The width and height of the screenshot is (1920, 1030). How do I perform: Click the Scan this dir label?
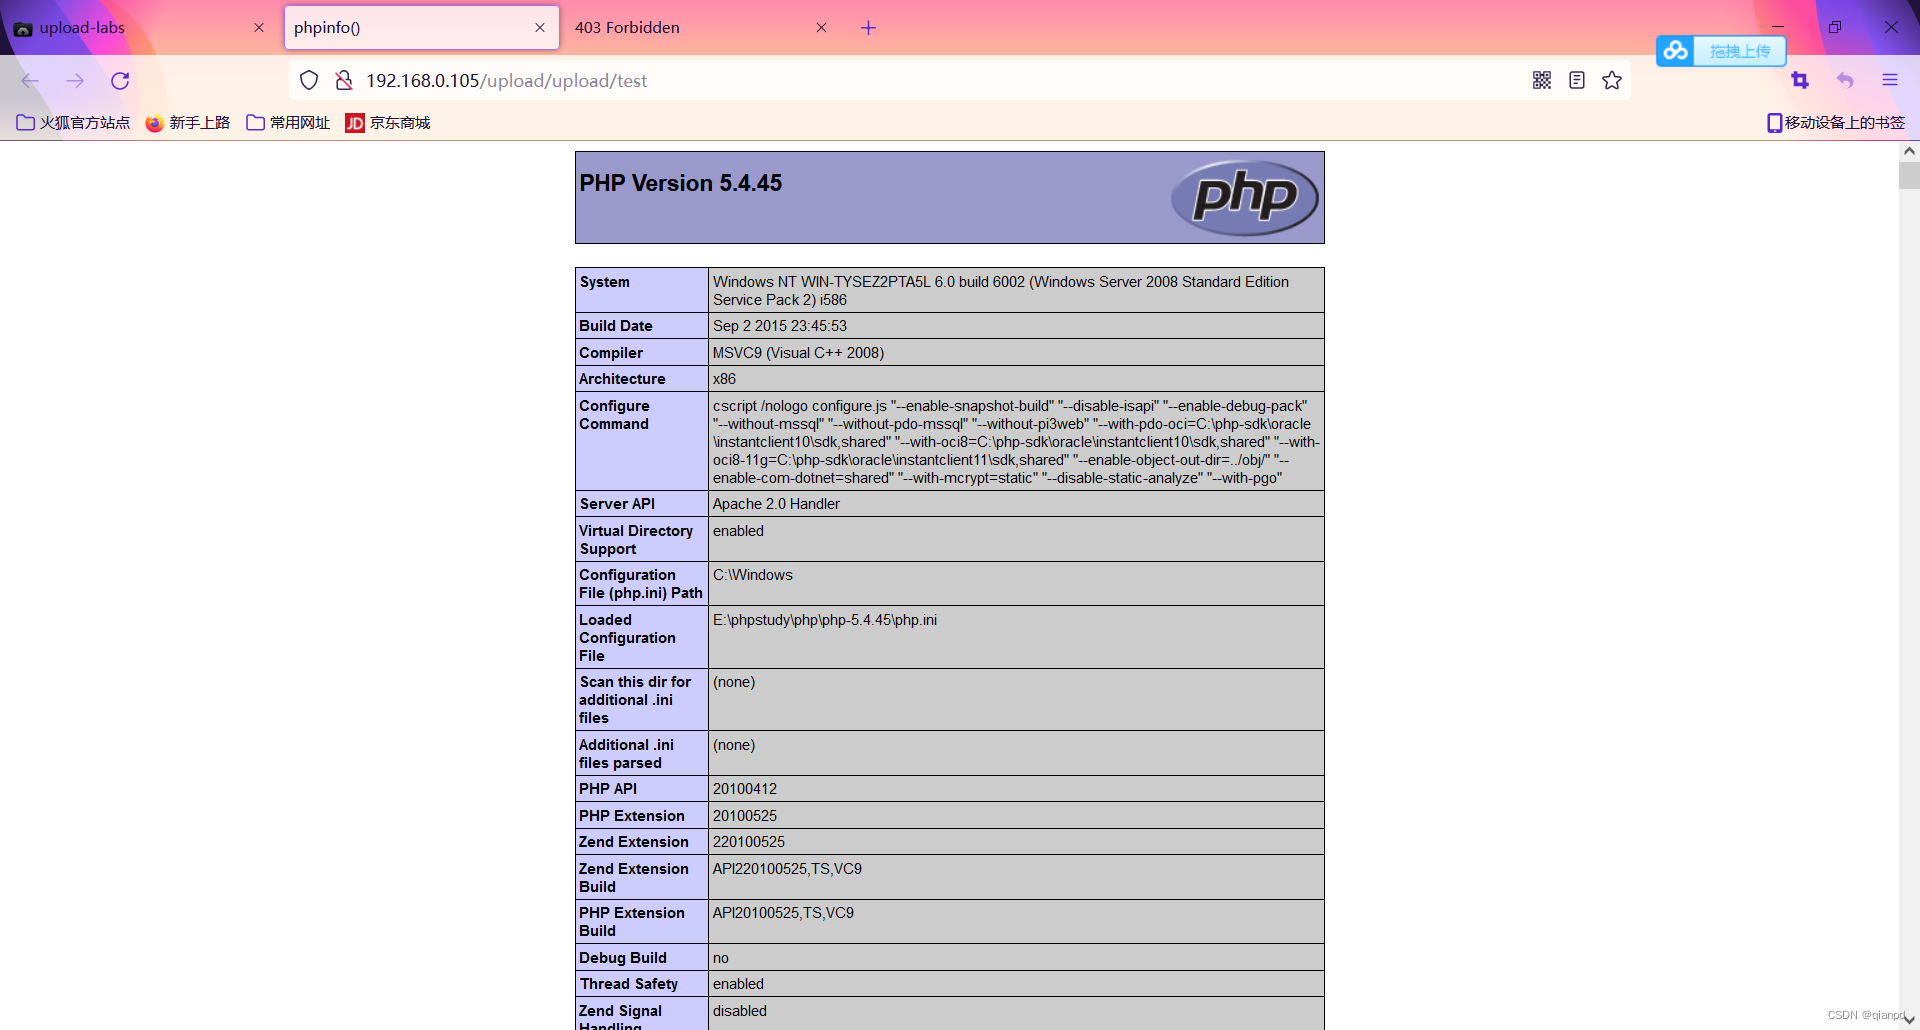click(x=635, y=700)
